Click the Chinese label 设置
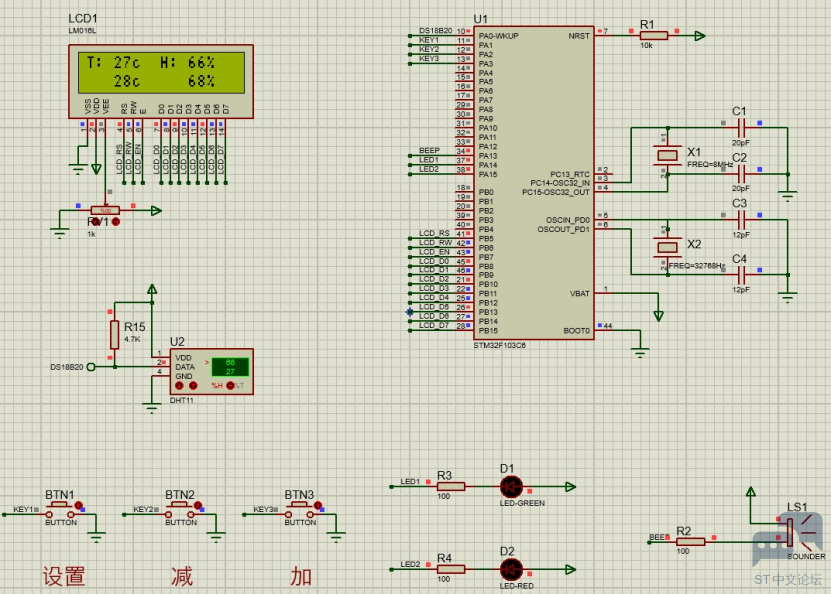 [64, 576]
